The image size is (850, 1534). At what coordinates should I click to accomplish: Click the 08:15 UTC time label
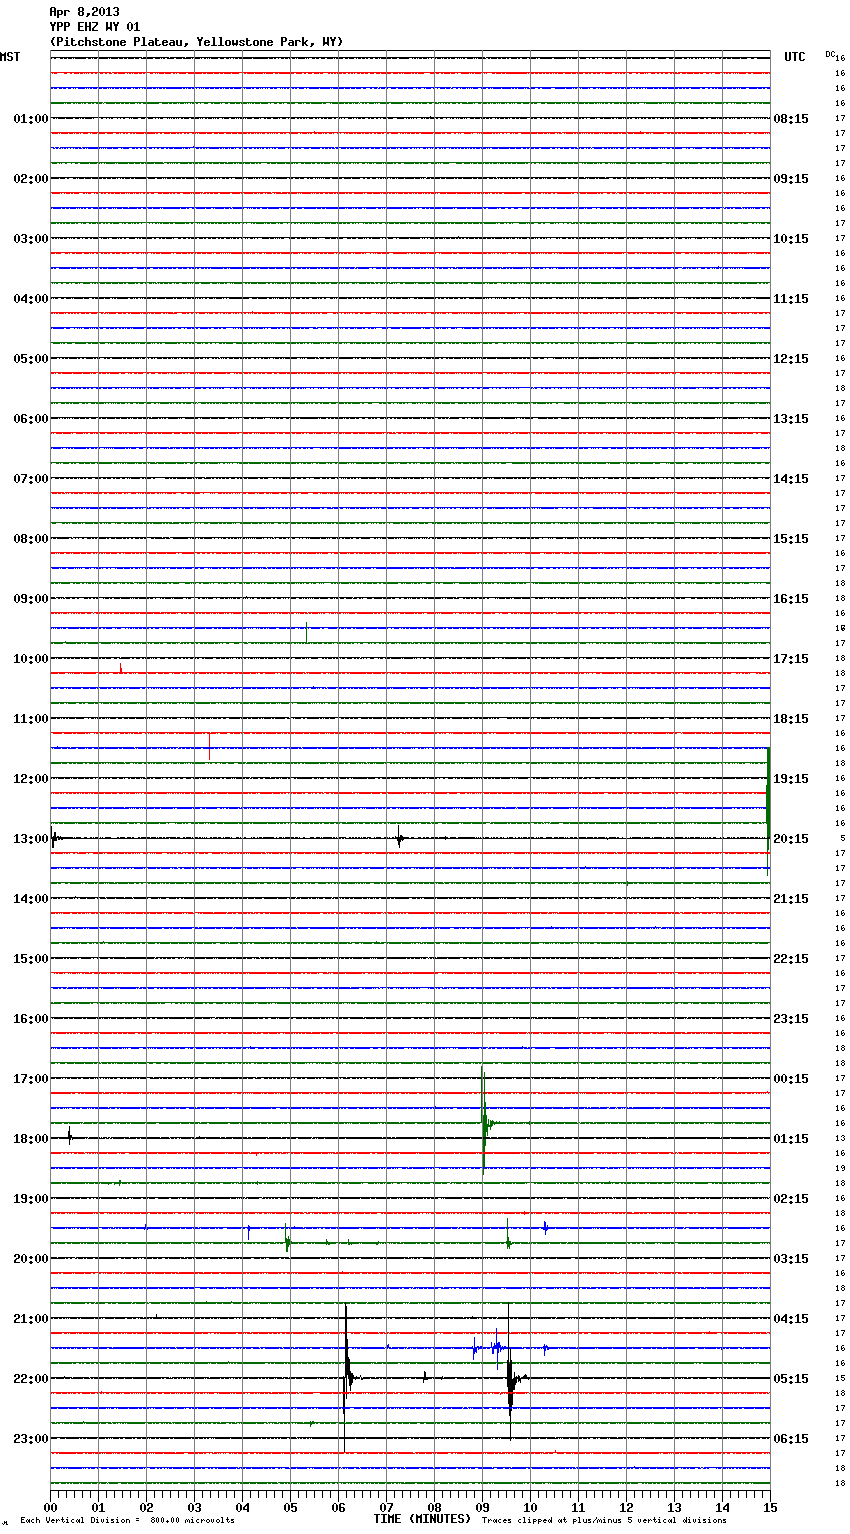[791, 119]
